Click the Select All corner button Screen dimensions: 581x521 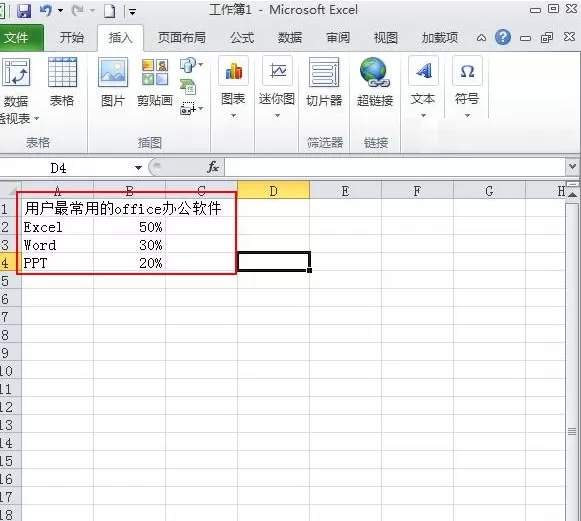11,190
